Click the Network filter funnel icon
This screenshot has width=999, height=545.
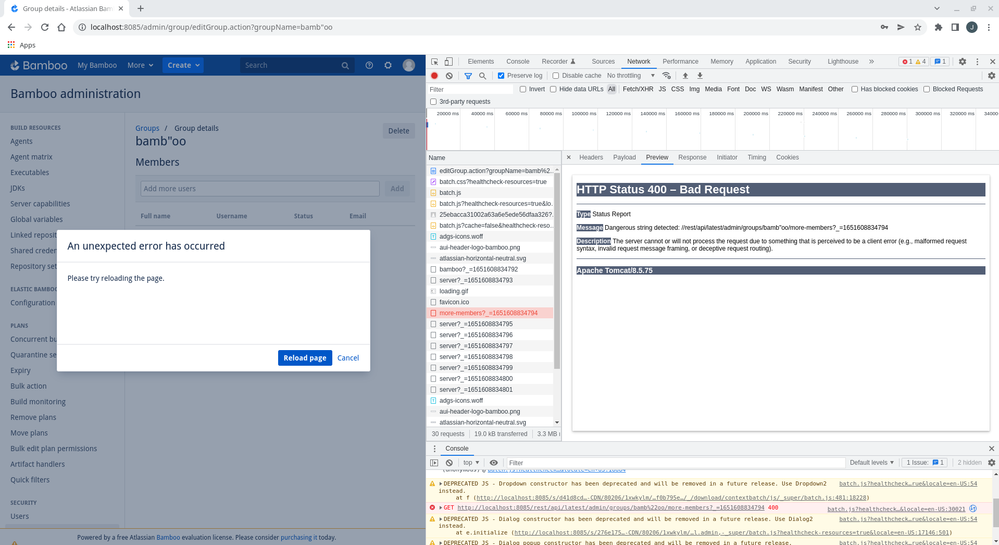[x=468, y=76]
